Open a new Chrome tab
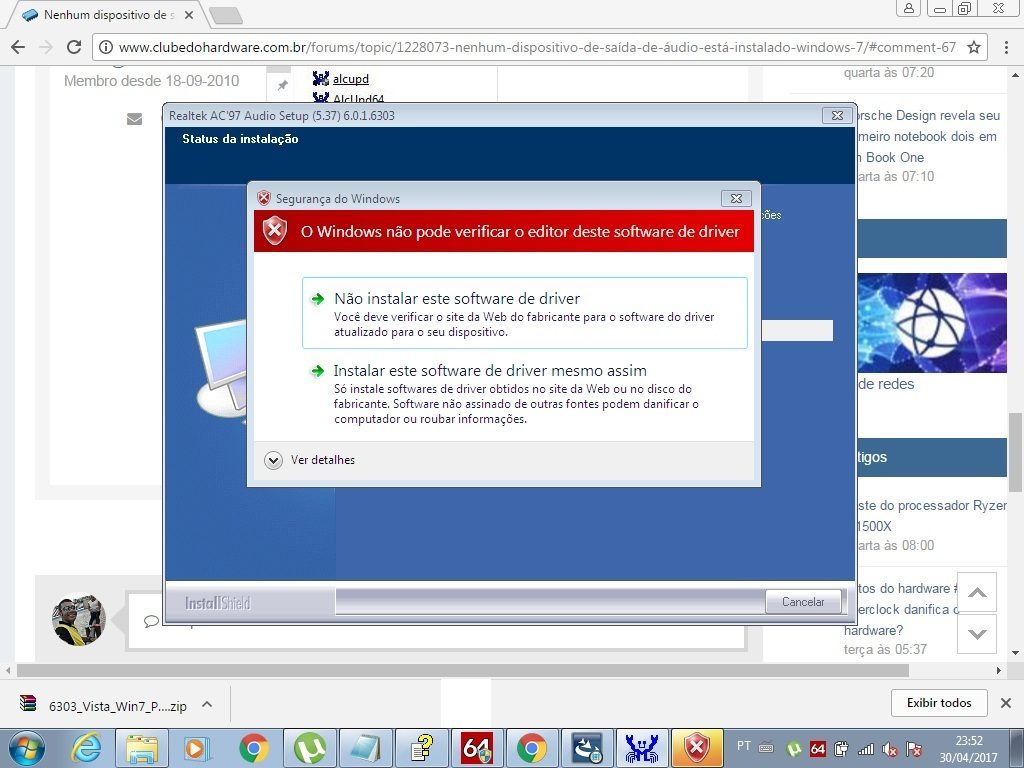The image size is (1024, 768). pyautogui.click(x=226, y=15)
